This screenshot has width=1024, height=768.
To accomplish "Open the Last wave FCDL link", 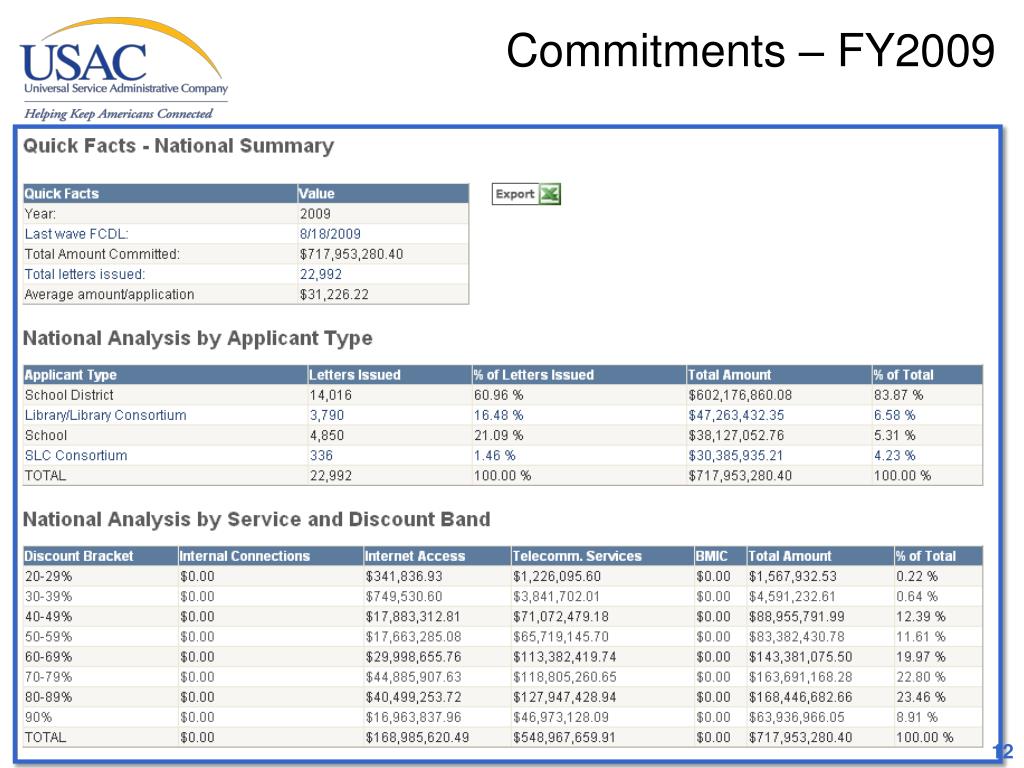I will [76, 234].
